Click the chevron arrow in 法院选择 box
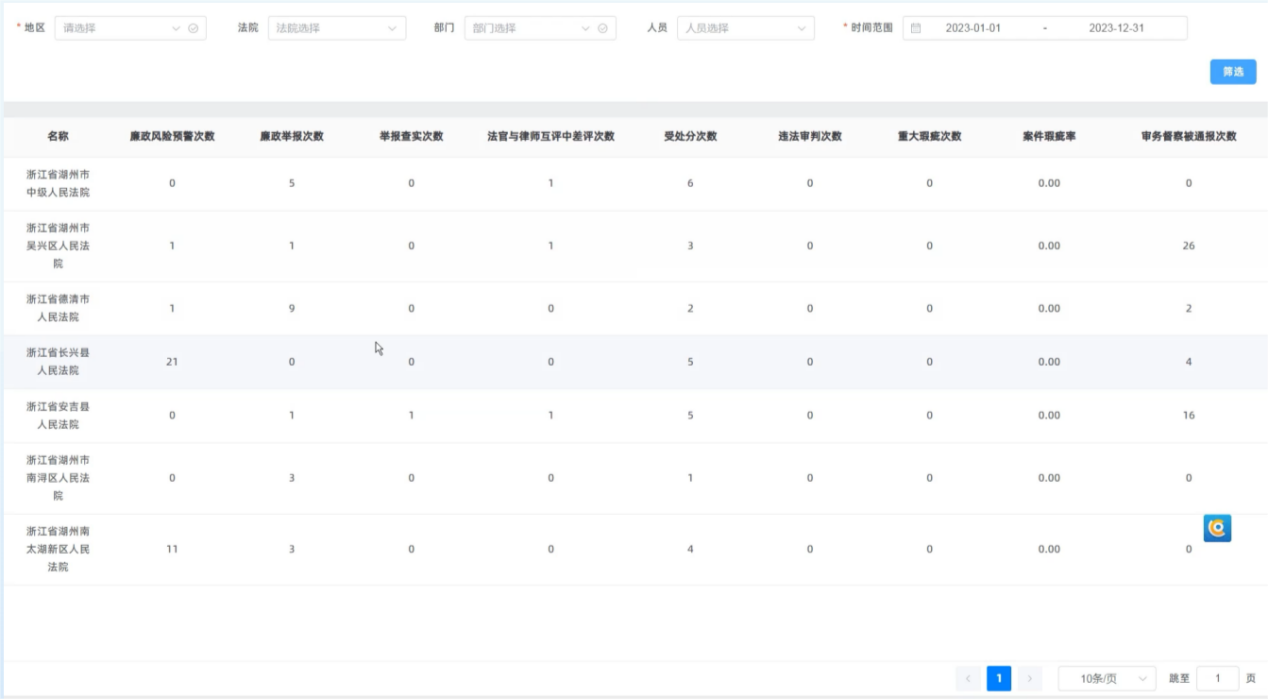 [392, 28]
